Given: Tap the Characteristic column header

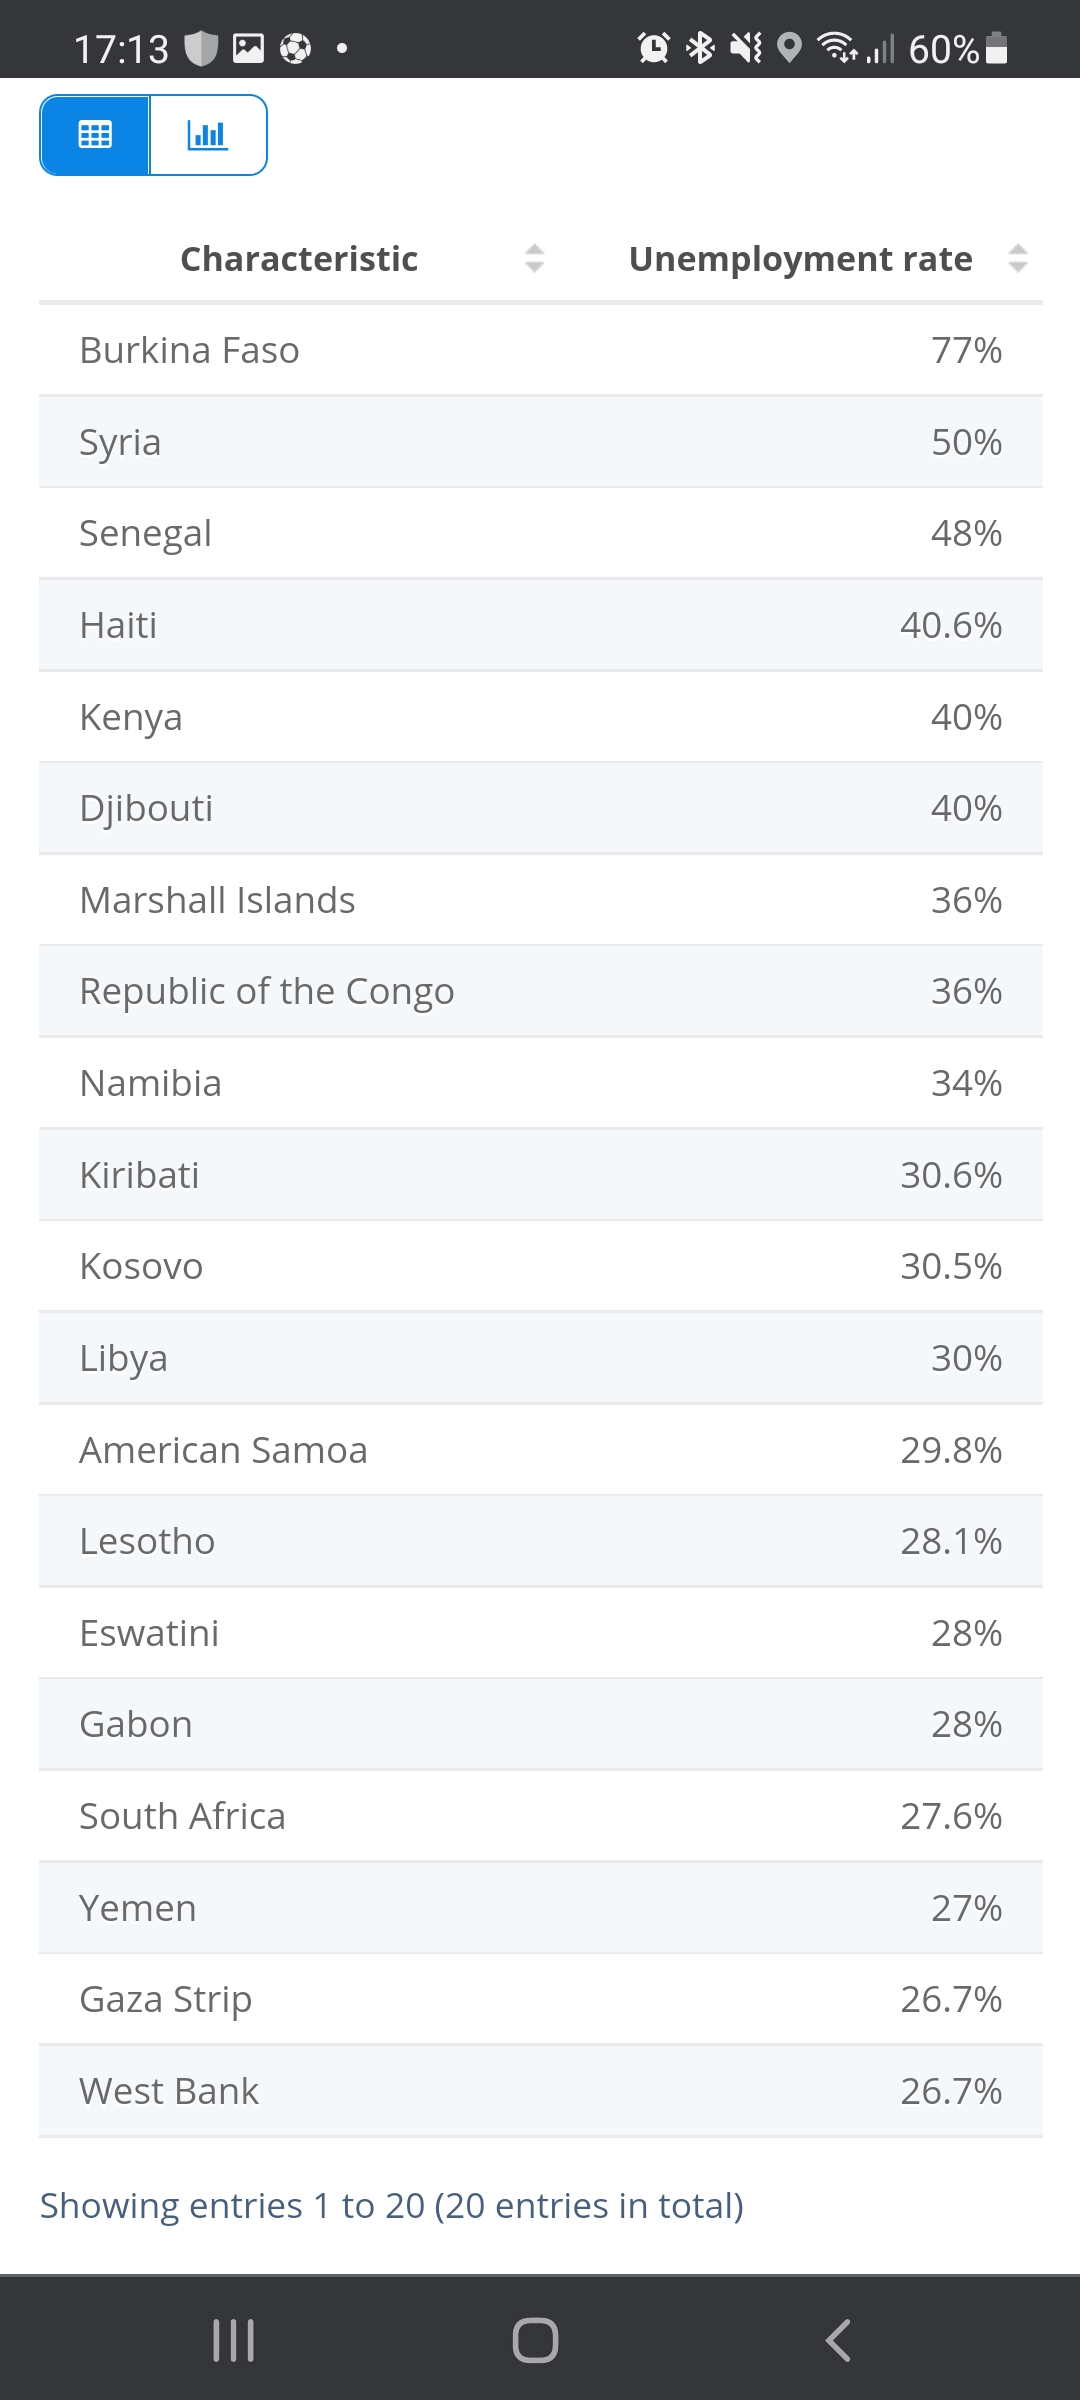Looking at the screenshot, I should click(x=299, y=259).
